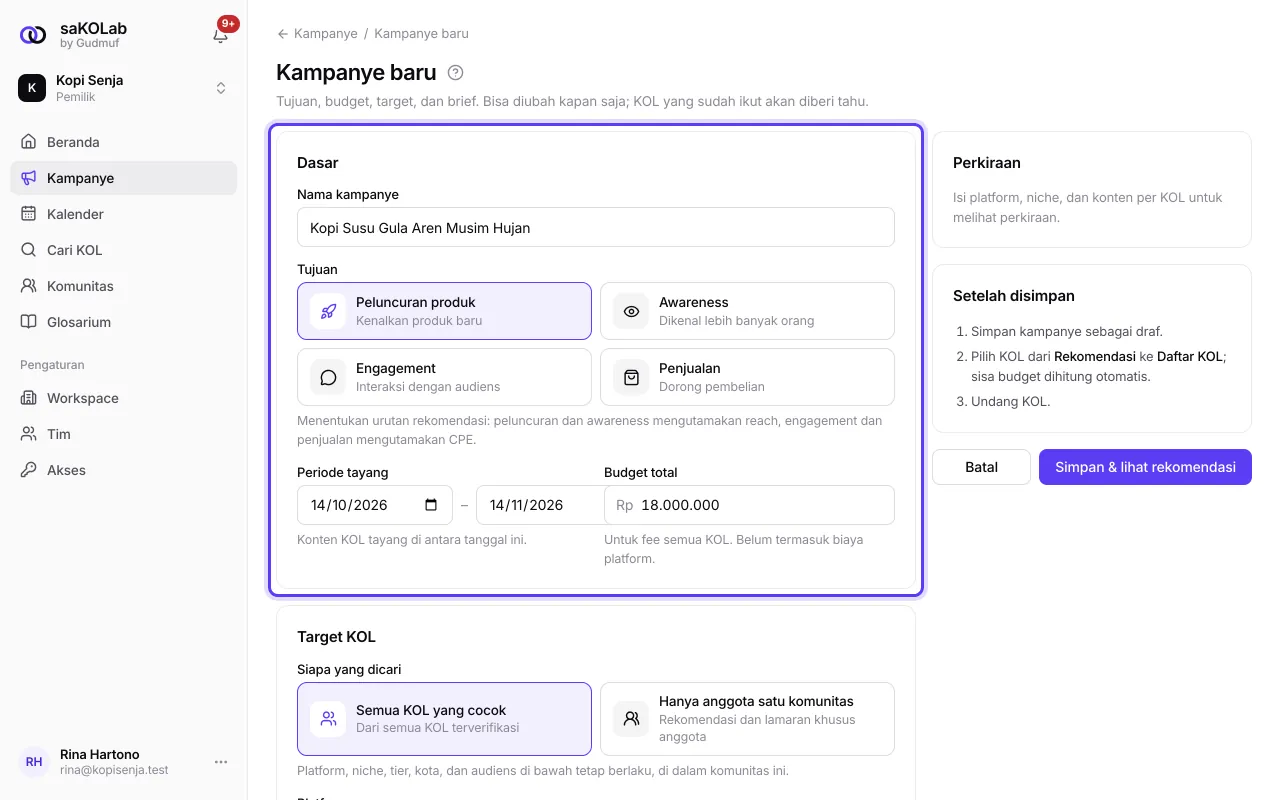Image resolution: width=1280 pixels, height=800 pixels.
Task: Select the Peluncuran produk goal
Action: [444, 311]
